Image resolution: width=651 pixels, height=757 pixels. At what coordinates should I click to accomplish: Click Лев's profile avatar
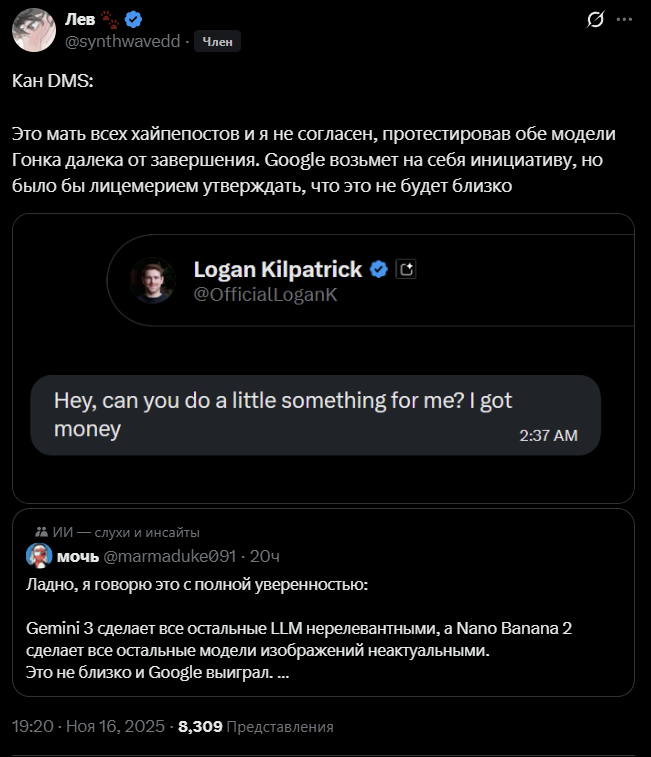click(x=33, y=29)
